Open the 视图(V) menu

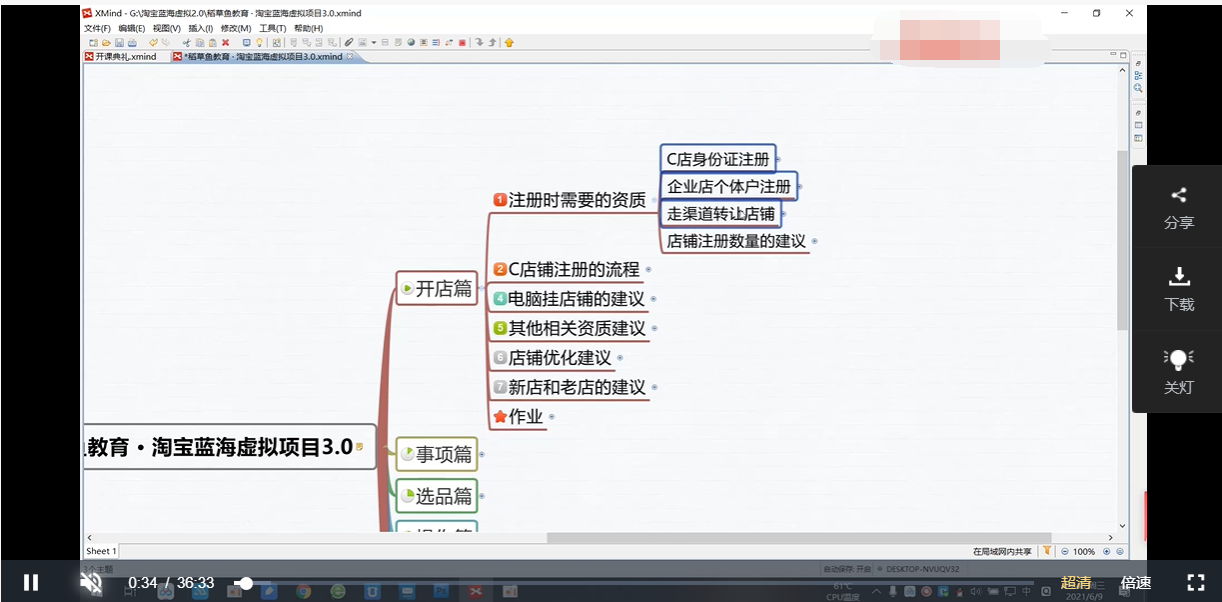pyautogui.click(x=167, y=29)
